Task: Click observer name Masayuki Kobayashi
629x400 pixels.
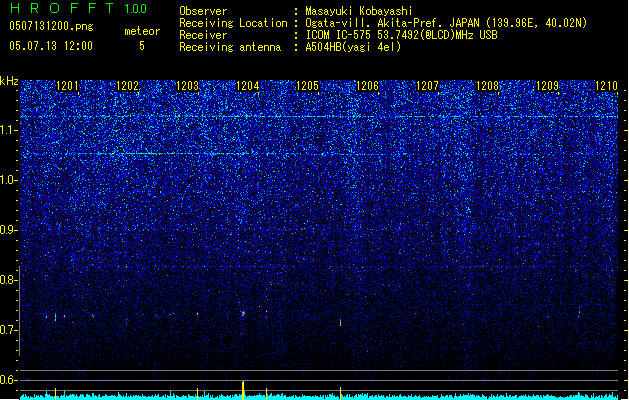Action: [359, 11]
